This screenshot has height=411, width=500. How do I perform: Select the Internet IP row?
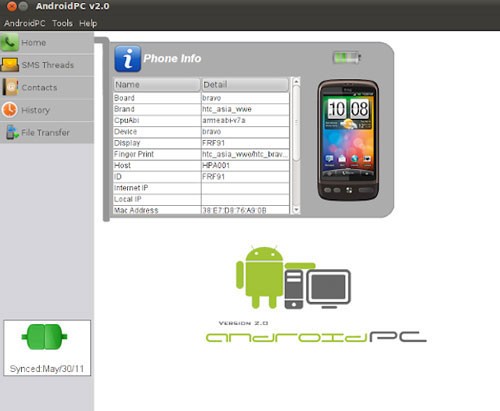[x=201, y=188]
